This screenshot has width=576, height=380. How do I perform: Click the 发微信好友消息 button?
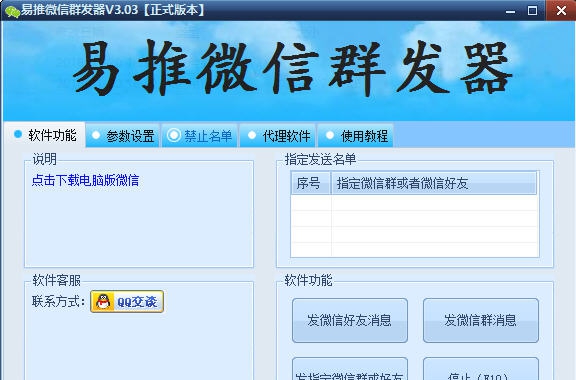tap(350, 320)
